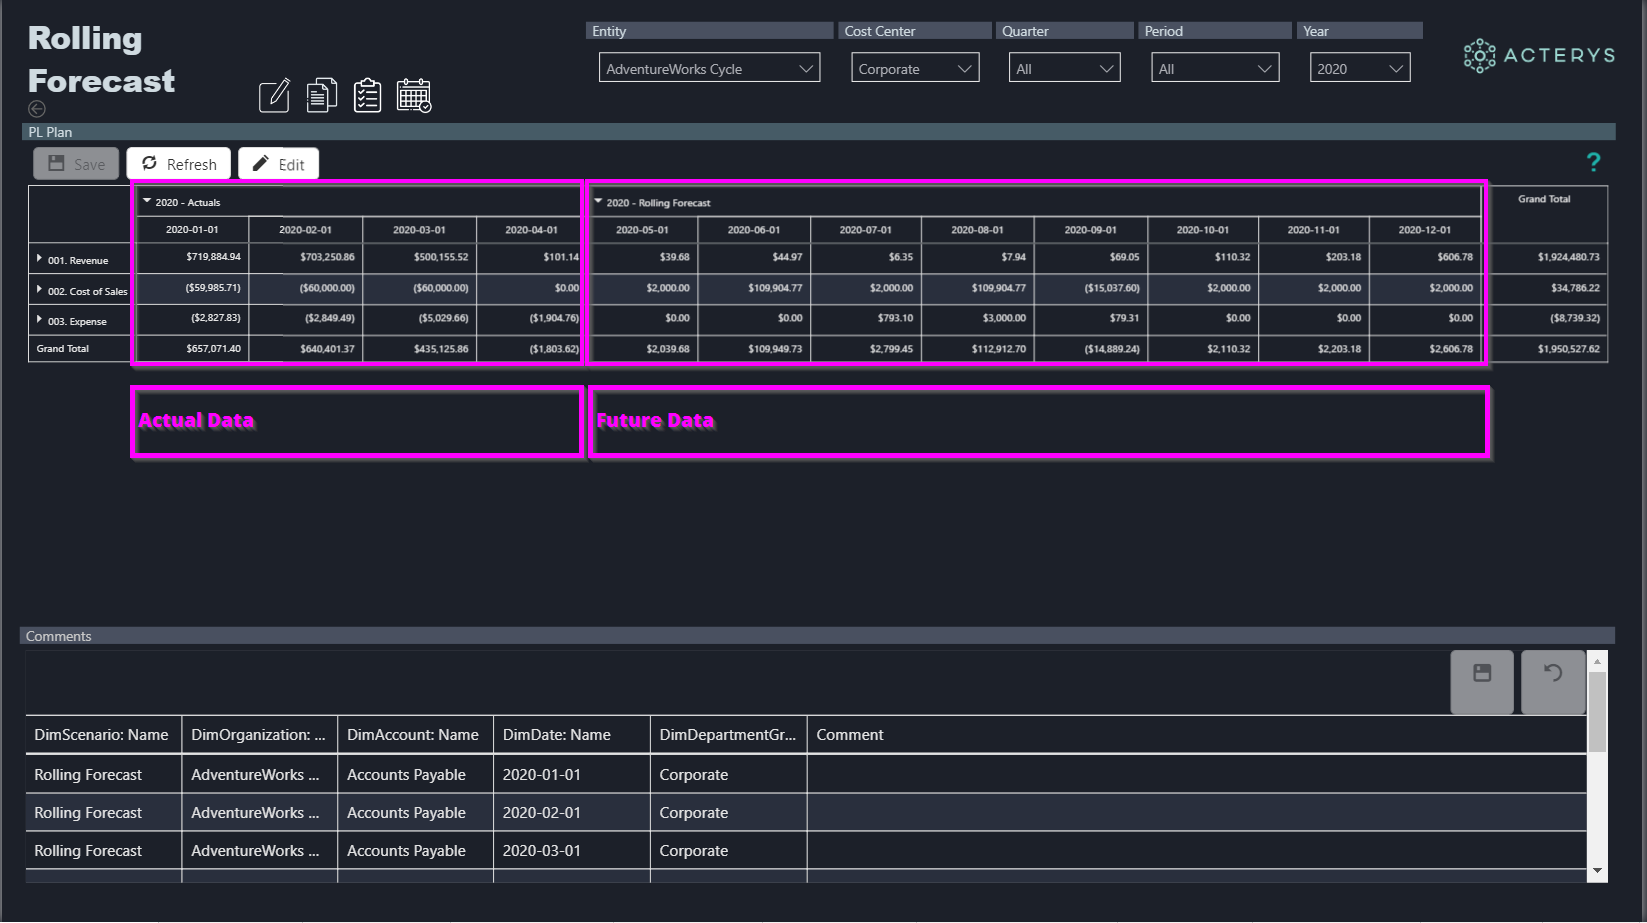The width and height of the screenshot is (1647, 923).
Task: Click the comments save disk icon
Action: coord(1482,673)
